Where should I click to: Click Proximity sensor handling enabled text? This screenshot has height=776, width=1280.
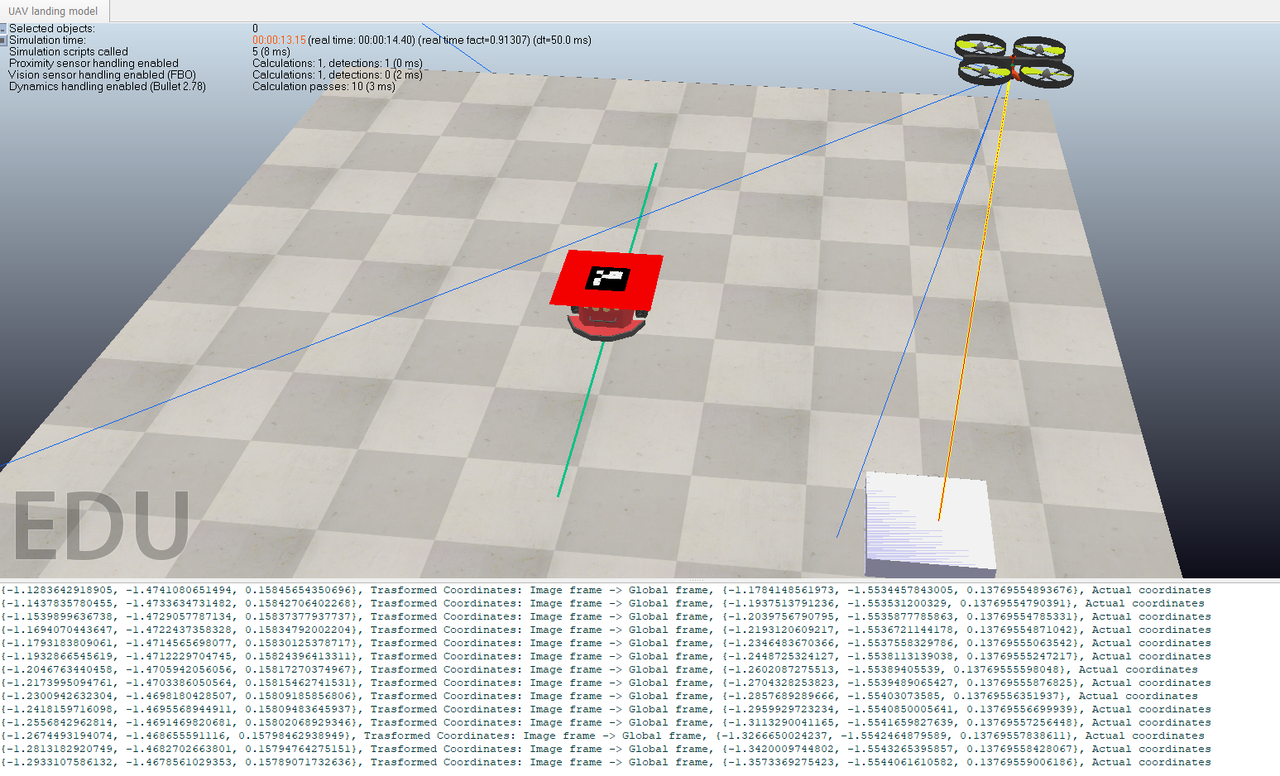click(x=94, y=63)
